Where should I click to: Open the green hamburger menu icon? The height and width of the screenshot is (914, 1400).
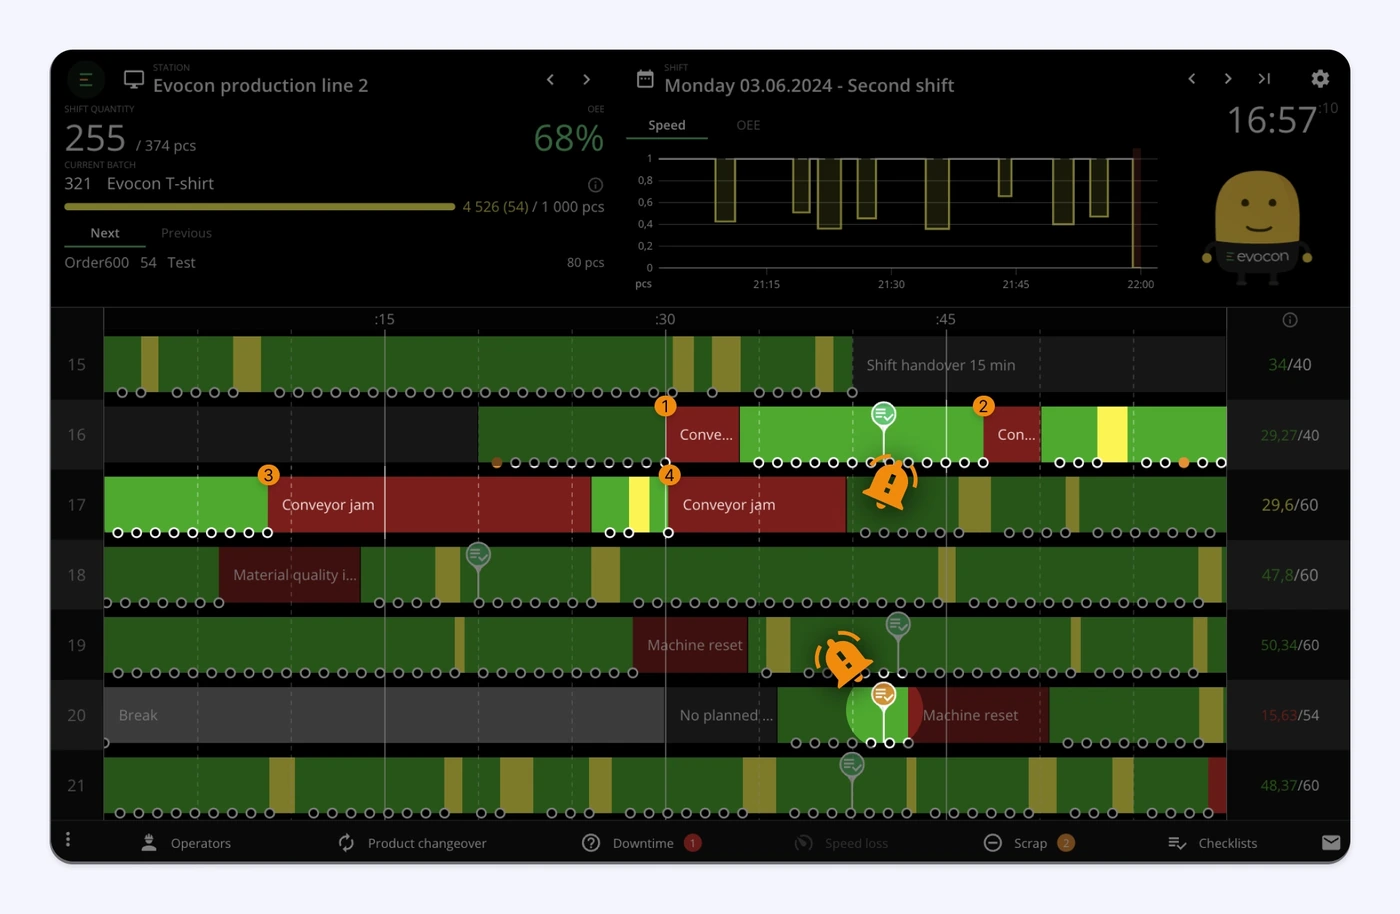[85, 79]
